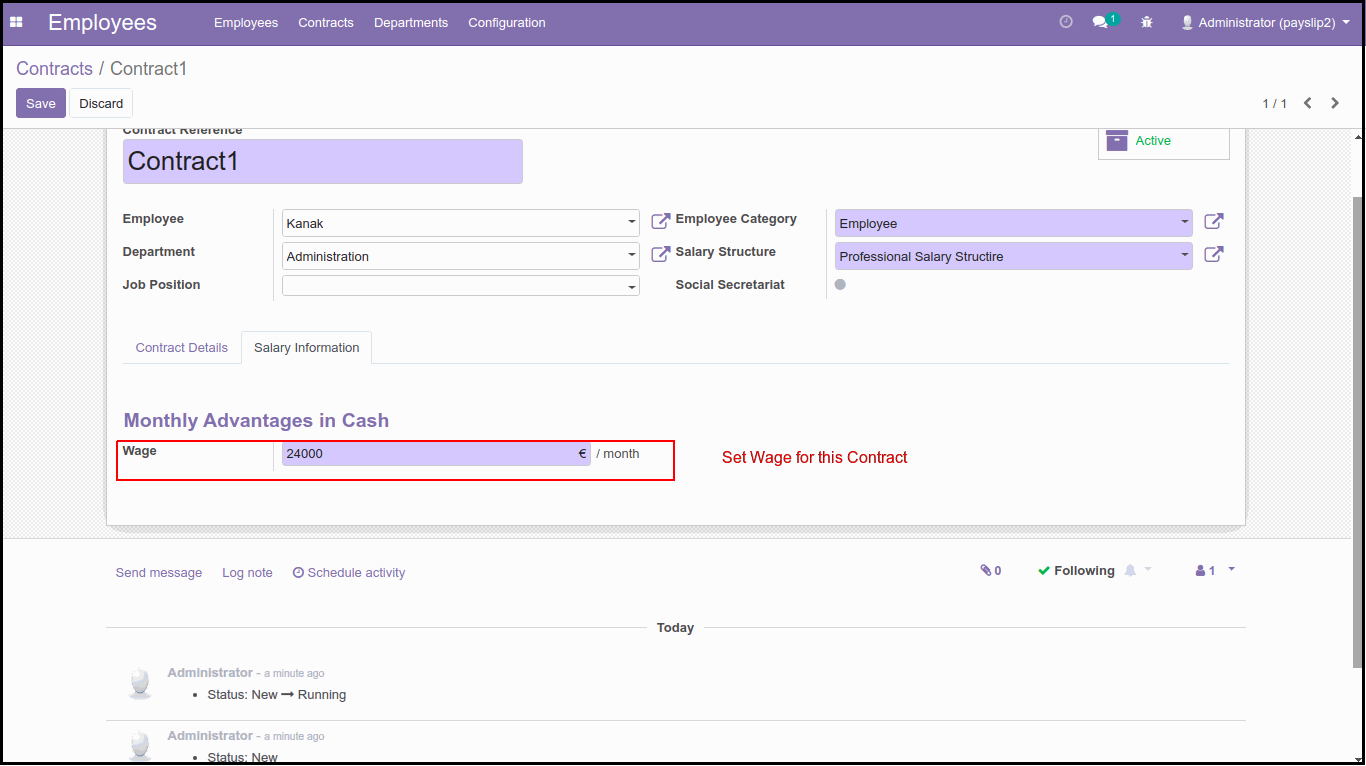Click the Employees app title
Screen dimensions: 1366x766
102,22
